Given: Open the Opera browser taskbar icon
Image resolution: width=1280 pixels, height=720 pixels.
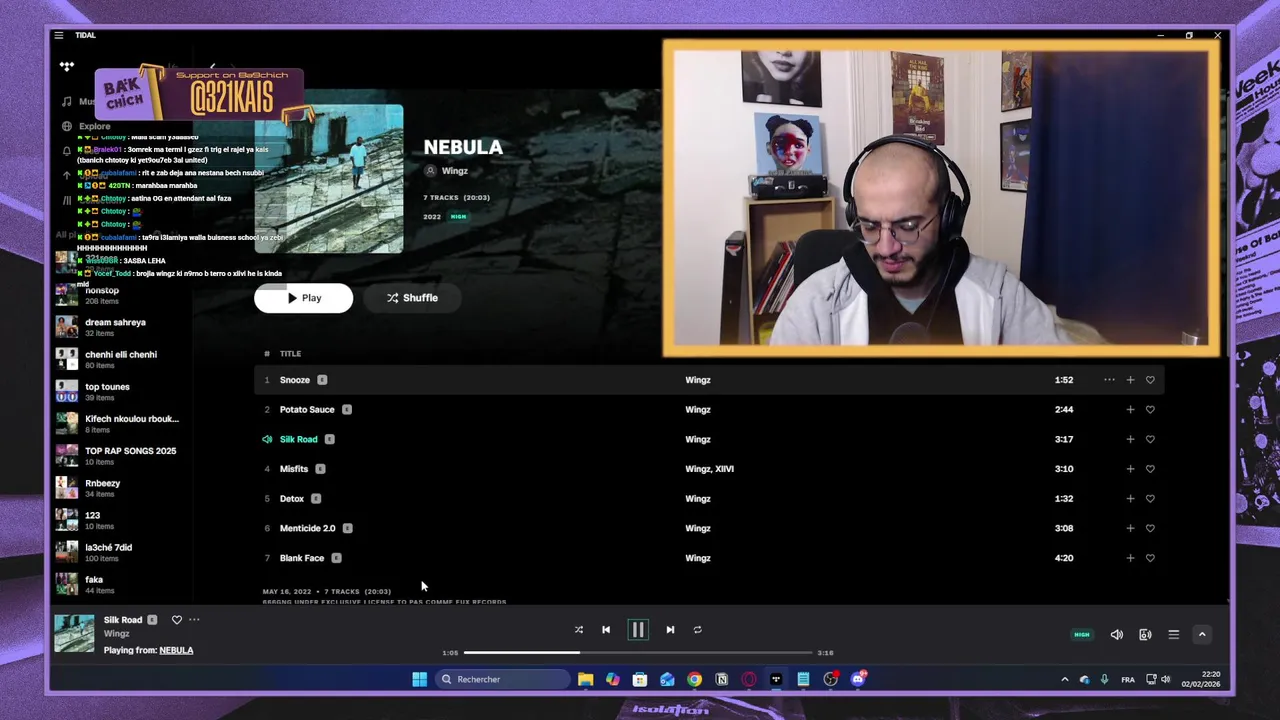Looking at the screenshot, I should click(x=749, y=680).
